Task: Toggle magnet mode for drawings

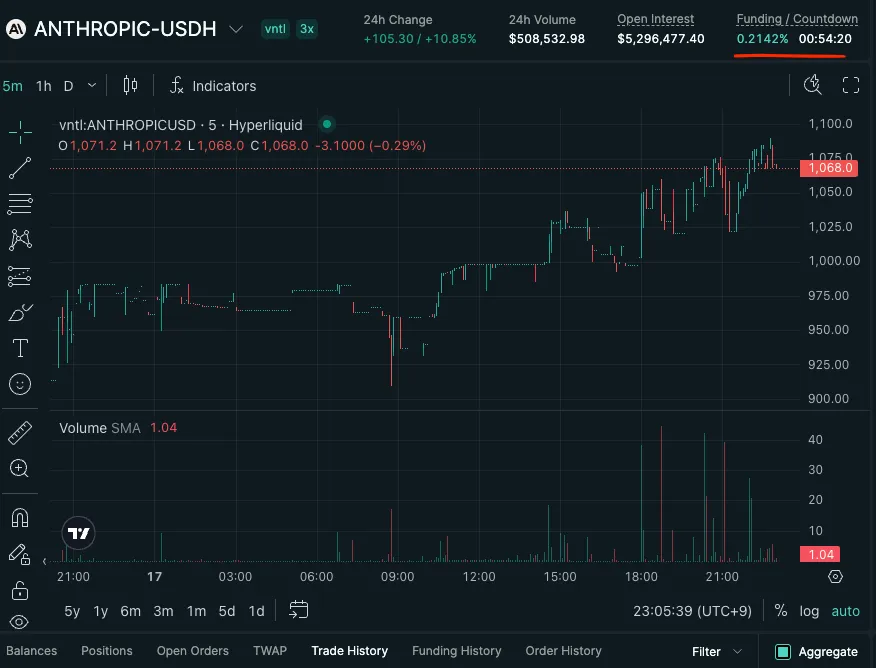Action: pos(20,518)
